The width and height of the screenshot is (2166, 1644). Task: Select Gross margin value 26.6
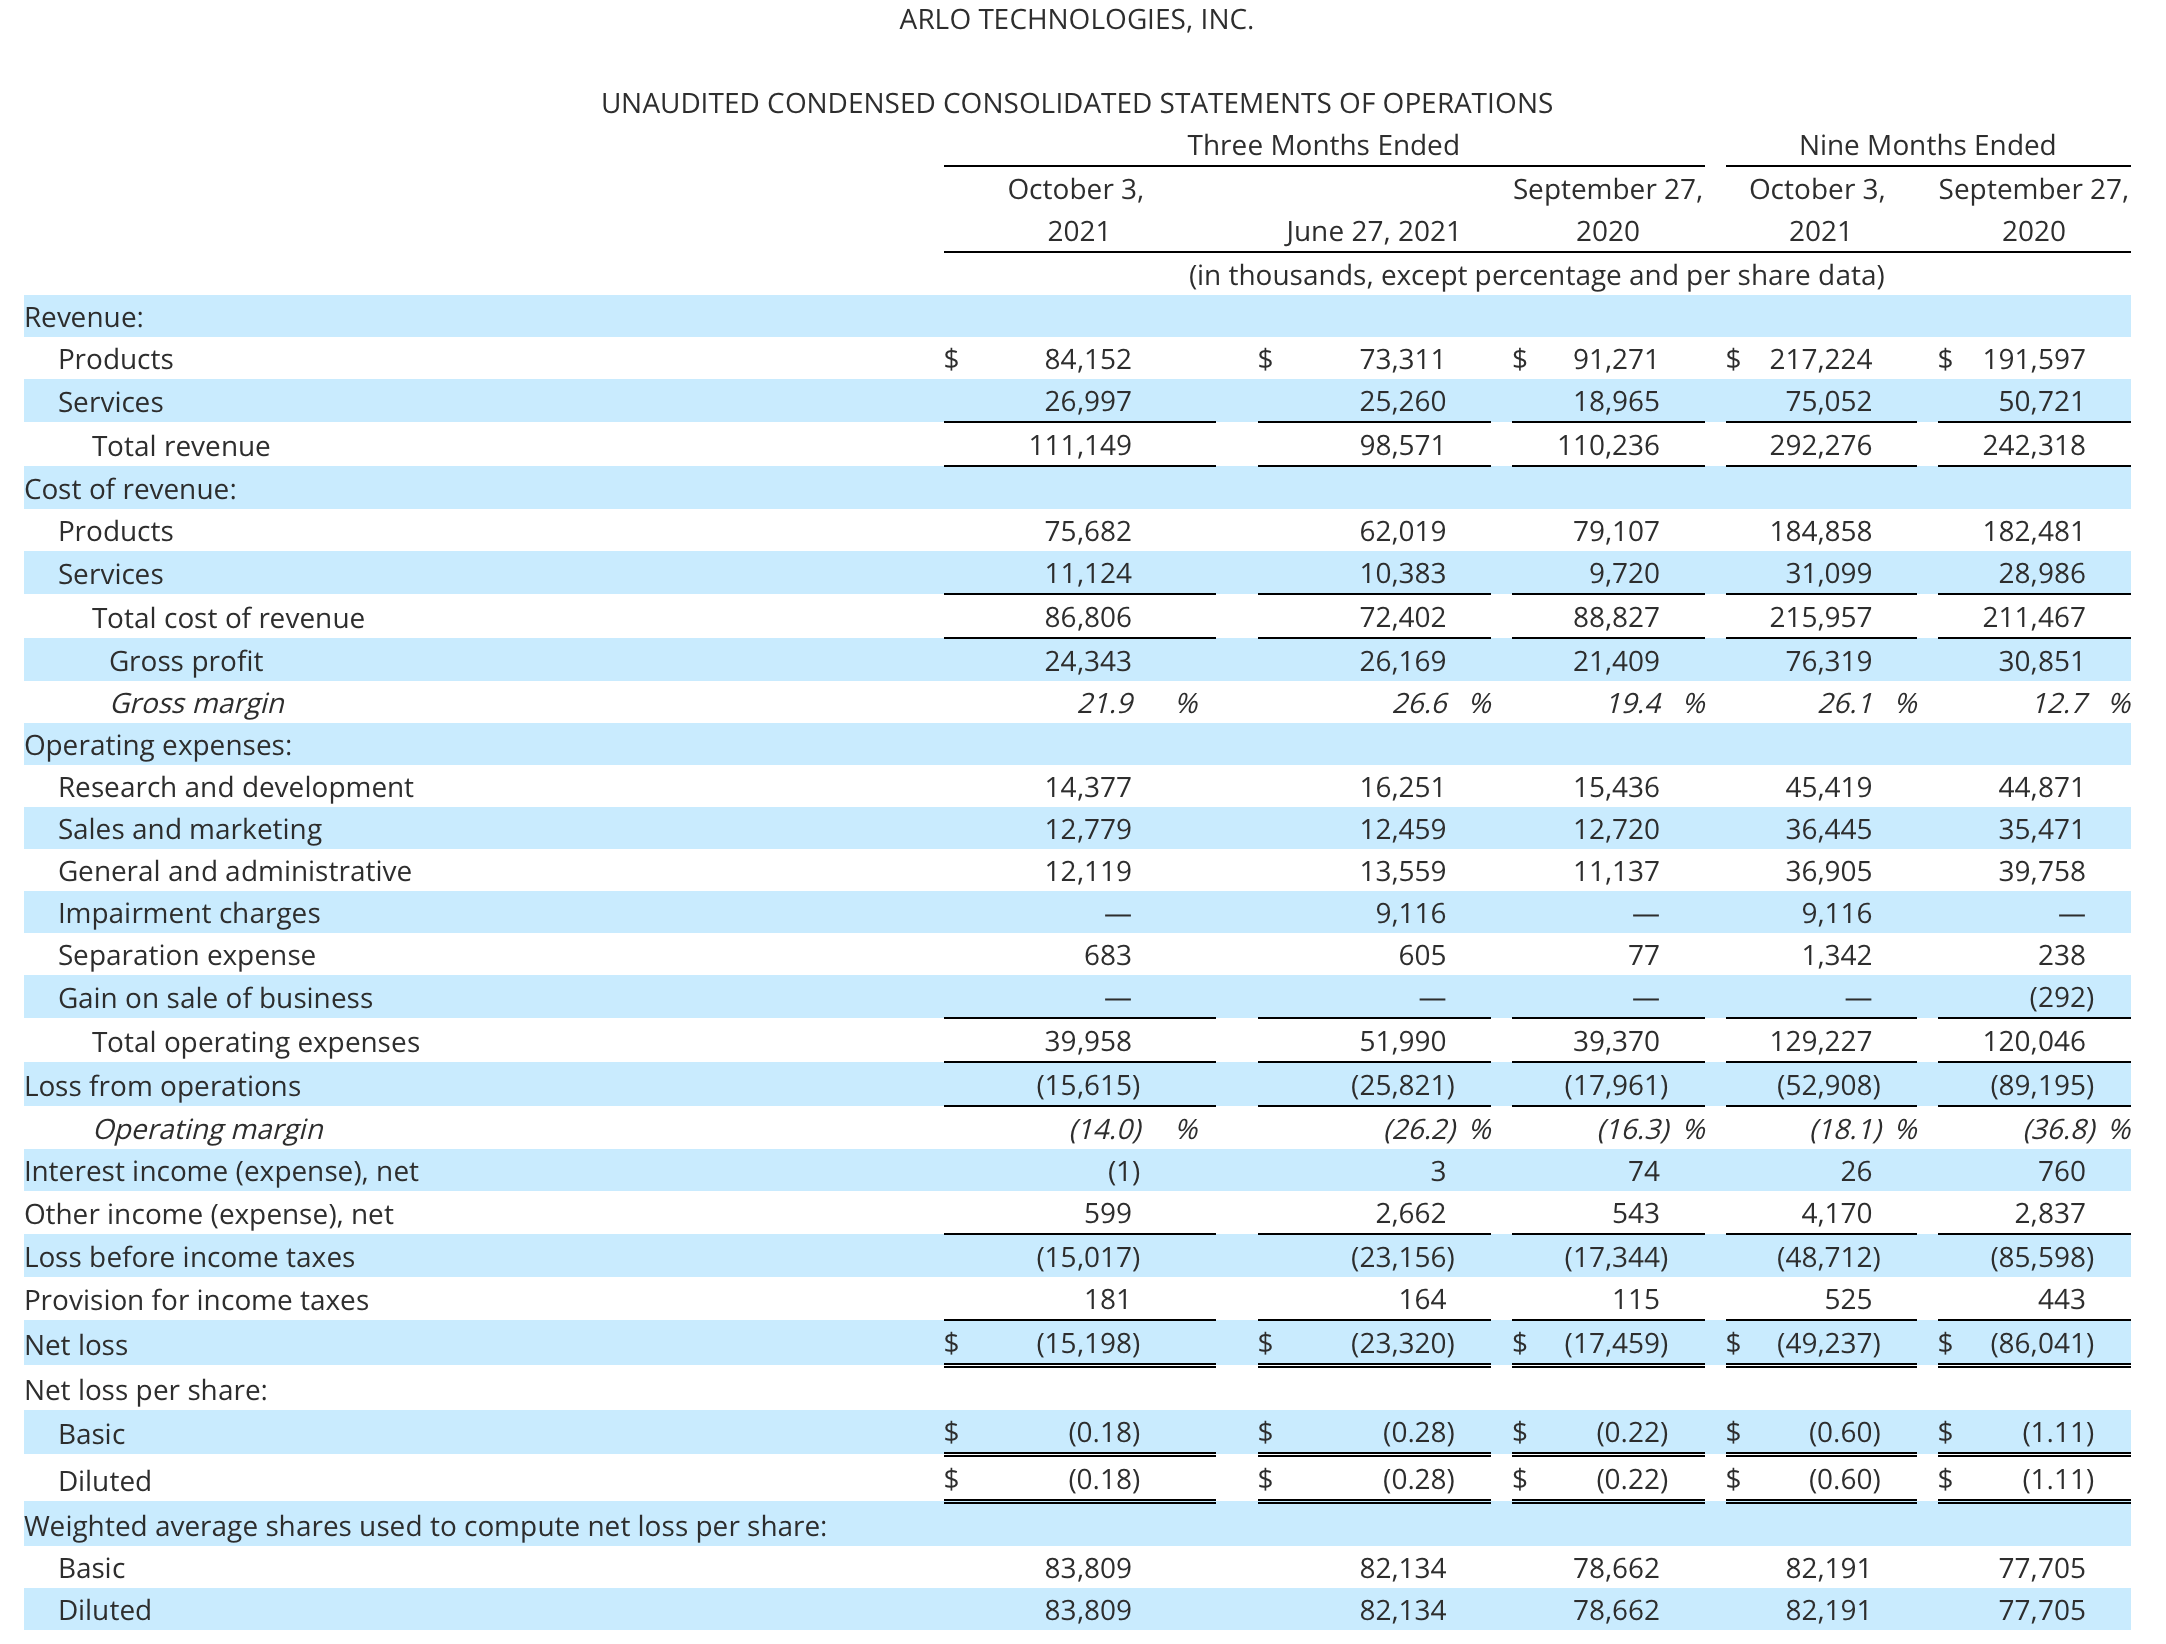(x=1420, y=703)
